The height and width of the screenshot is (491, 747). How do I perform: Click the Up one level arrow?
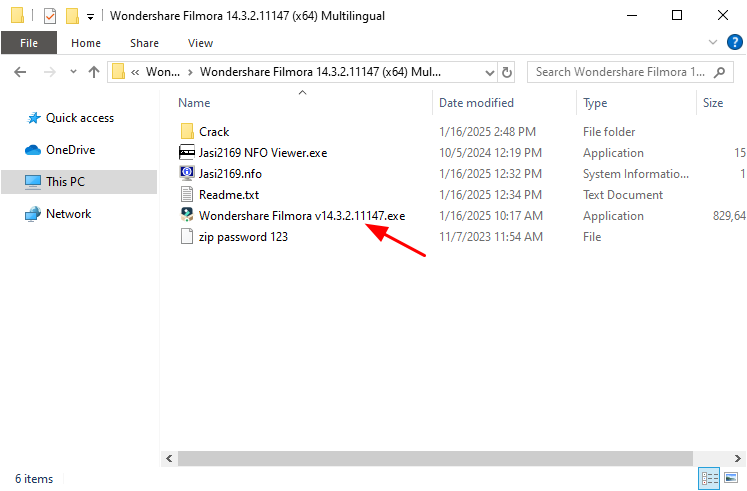tap(94, 72)
